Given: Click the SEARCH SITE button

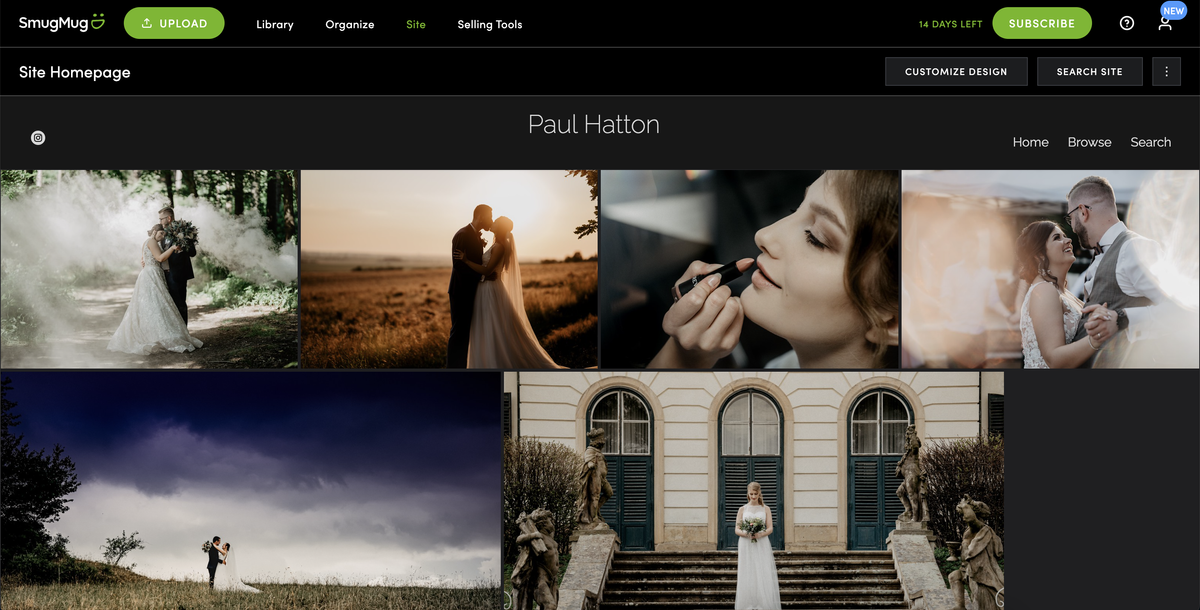Looking at the screenshot, I should pyautogui.click(x=1089, y=71).
